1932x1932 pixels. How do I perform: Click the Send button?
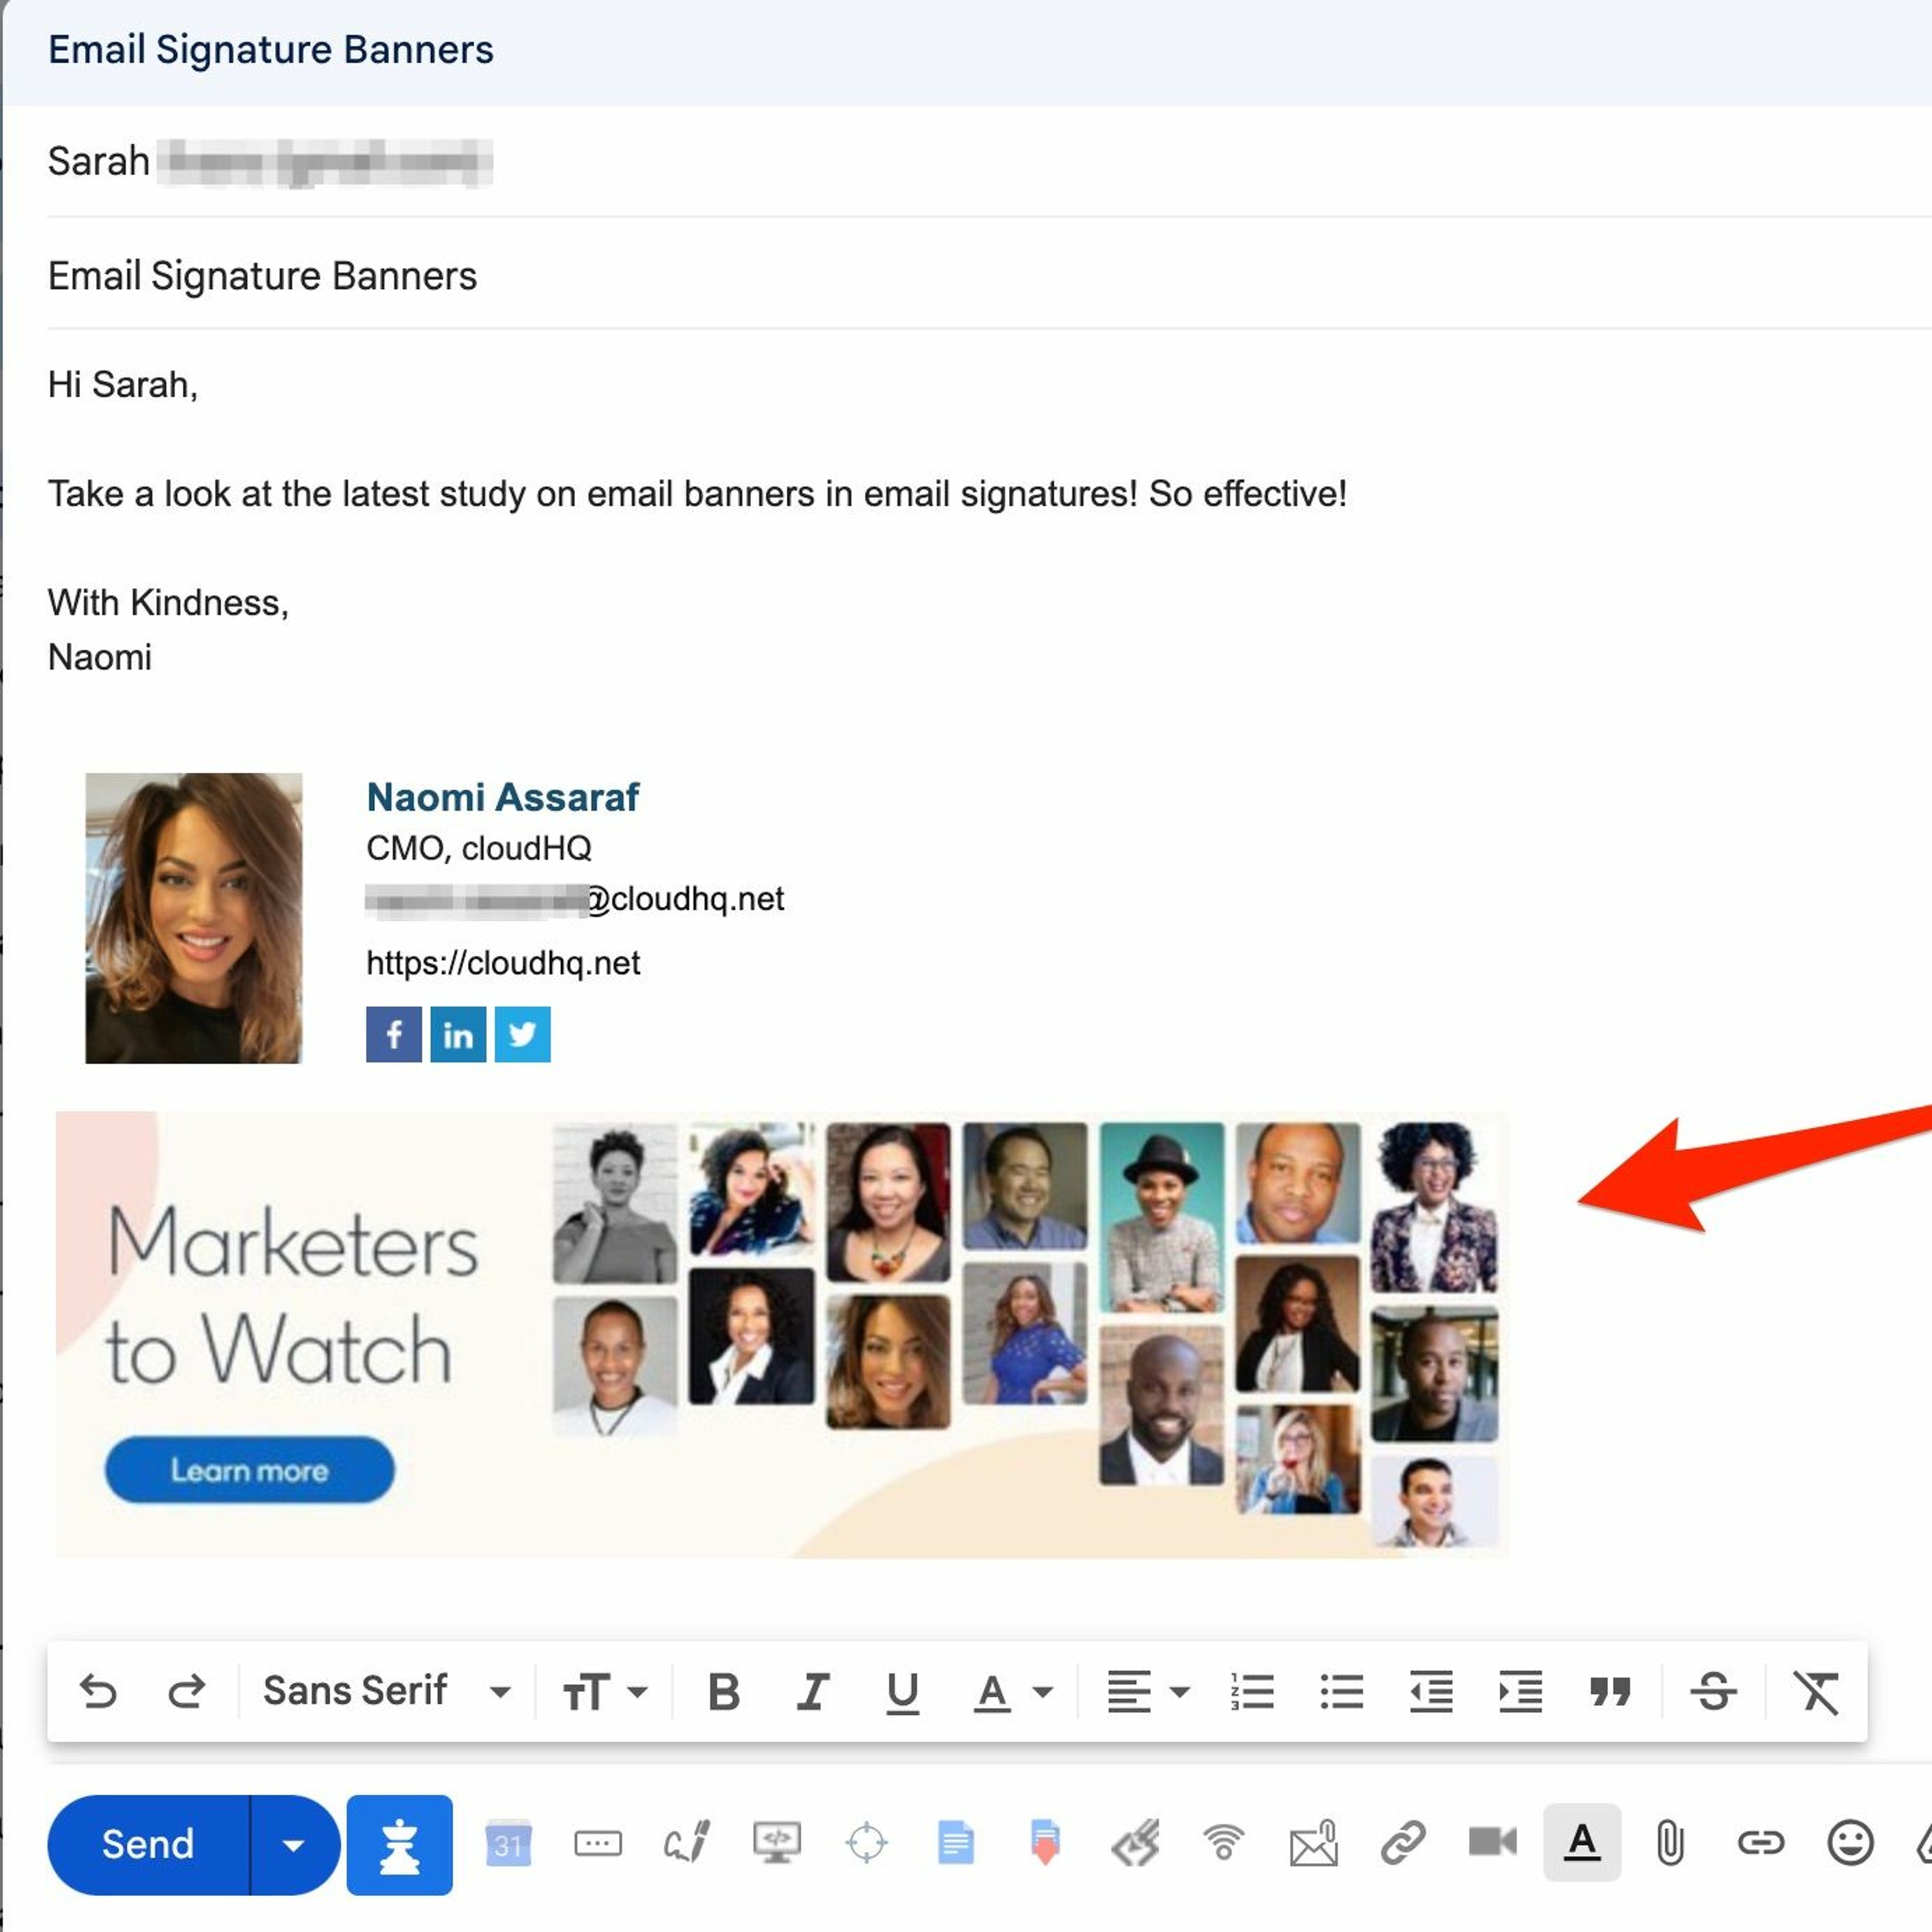tap(148, 1845)
